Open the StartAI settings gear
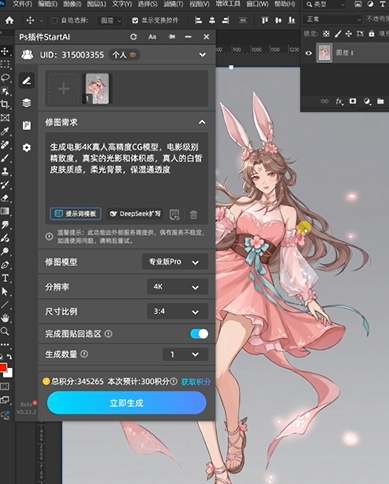 [x=27, y=147]
